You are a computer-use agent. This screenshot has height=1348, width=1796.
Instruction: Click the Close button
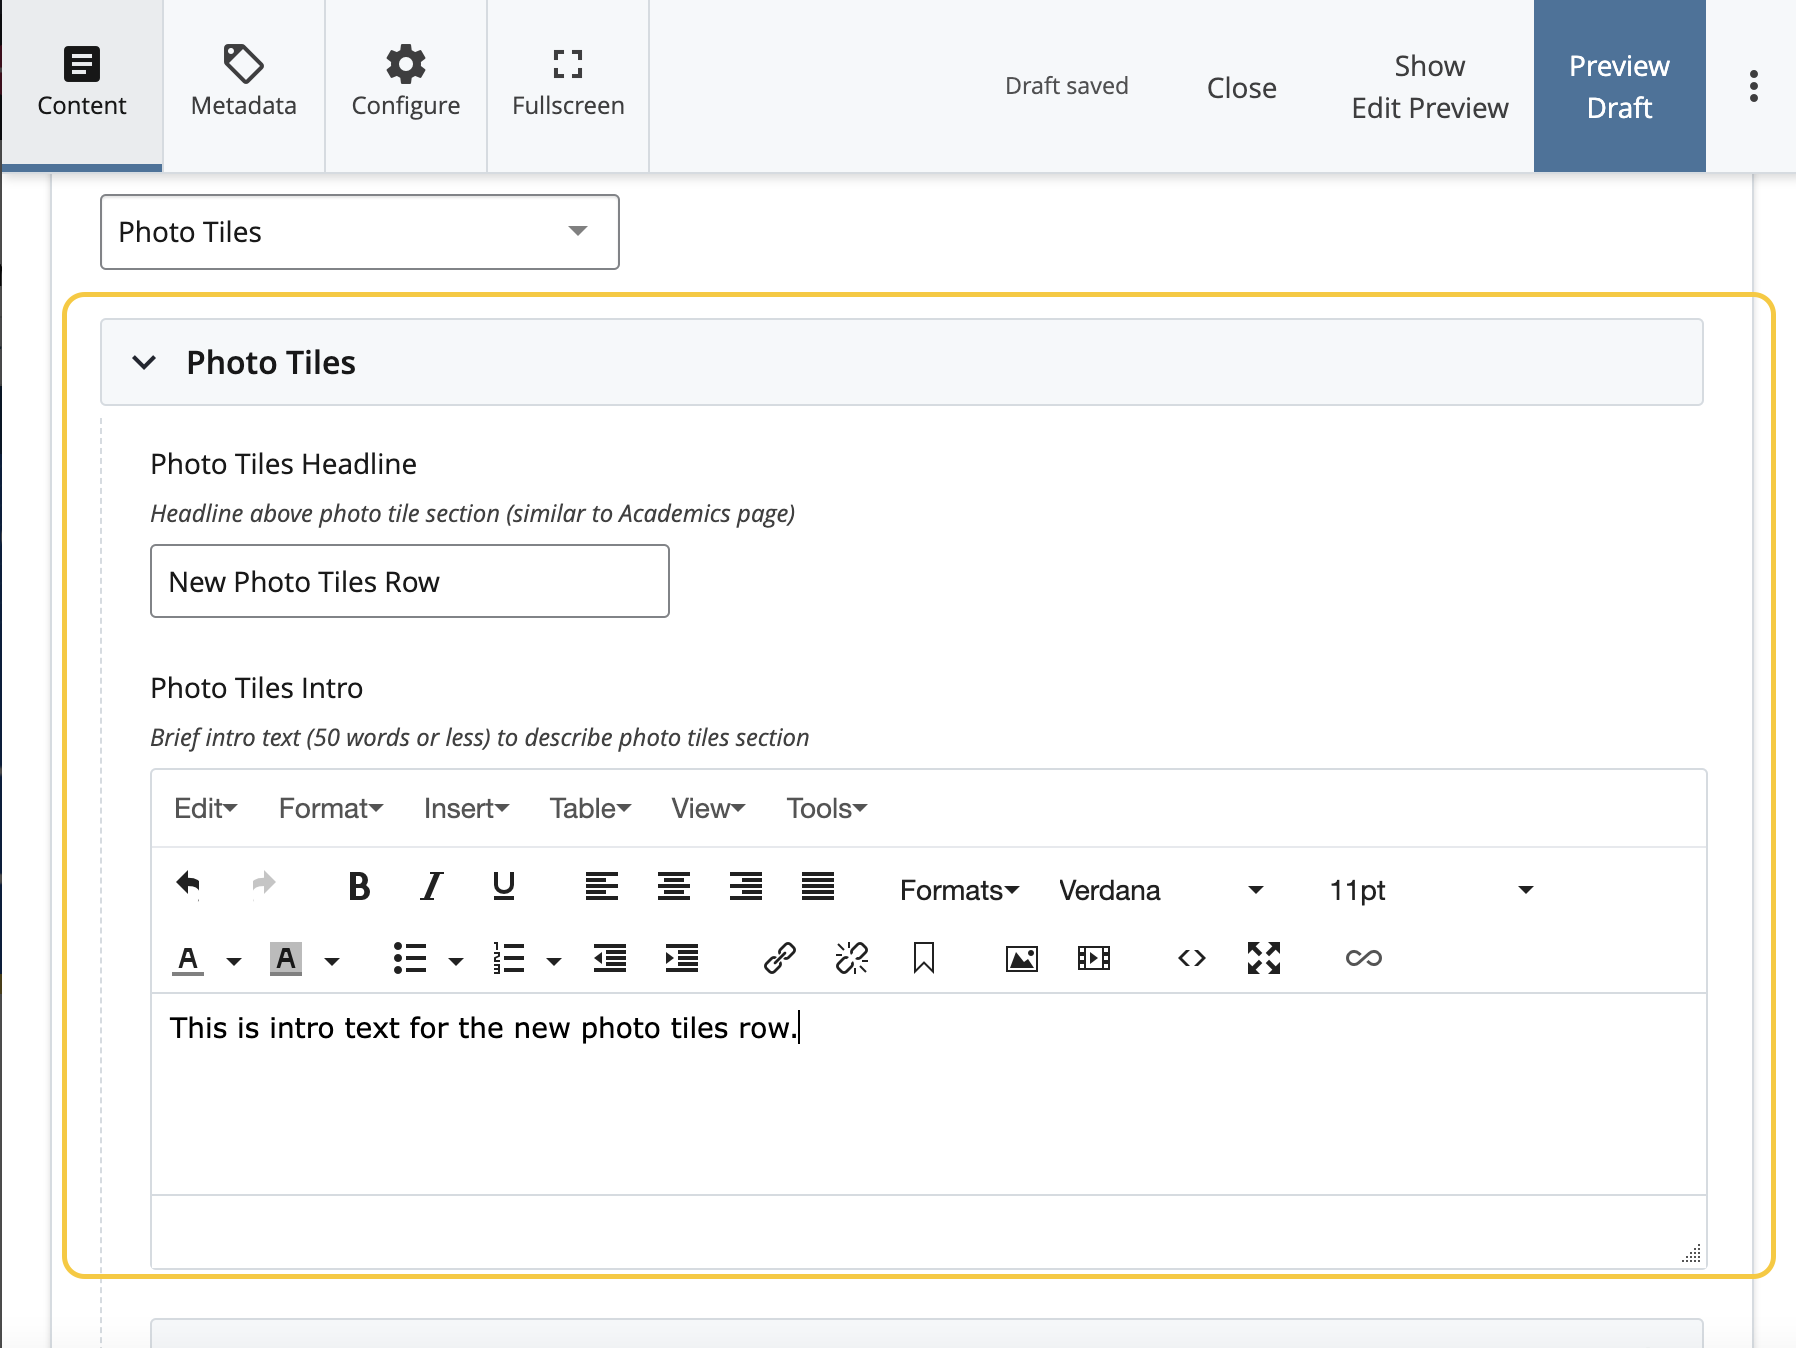pyautogui.click(x=1241, y=88)
